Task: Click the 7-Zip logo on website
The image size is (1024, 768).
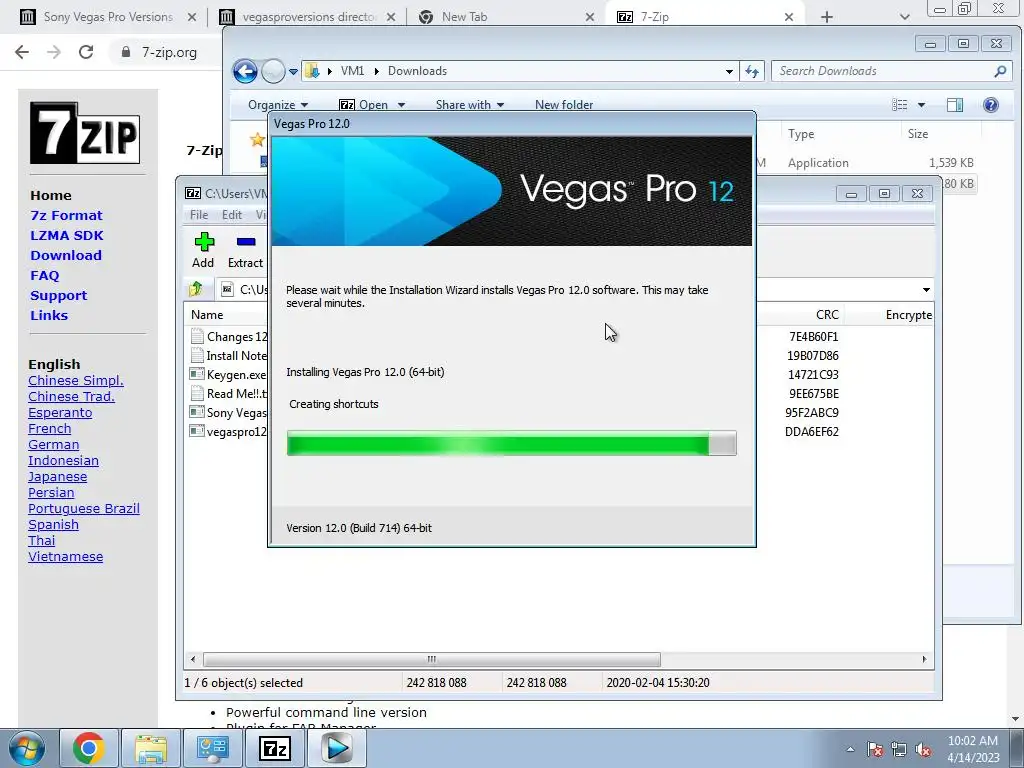Action: click(85, 133)
